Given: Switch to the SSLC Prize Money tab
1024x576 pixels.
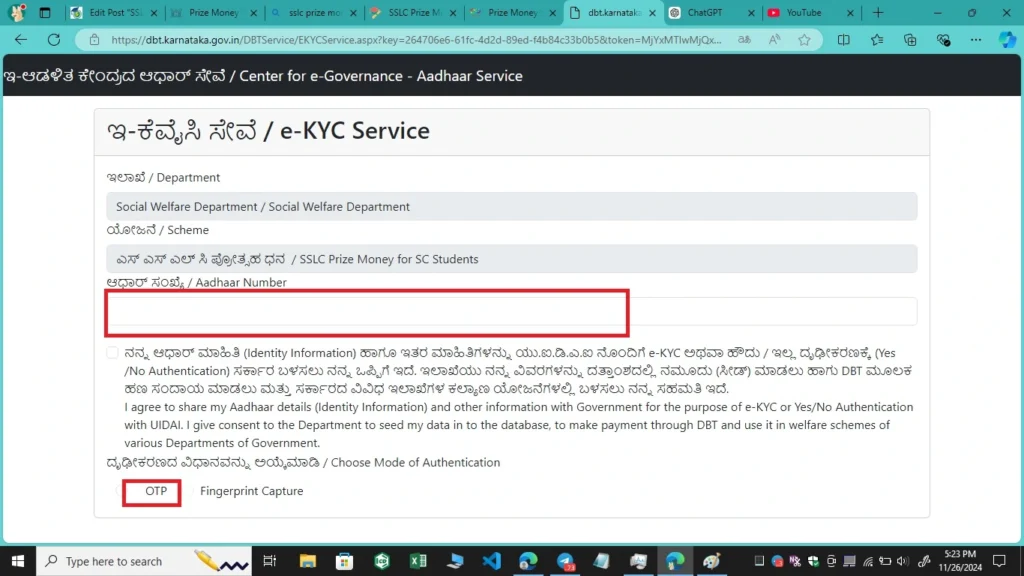Looking at the screenshot, I should point(413,12).
